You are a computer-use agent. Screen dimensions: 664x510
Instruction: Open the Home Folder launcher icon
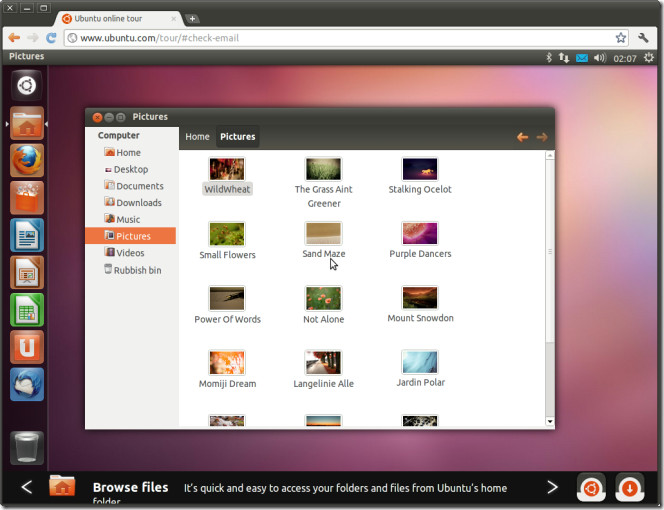27,123
